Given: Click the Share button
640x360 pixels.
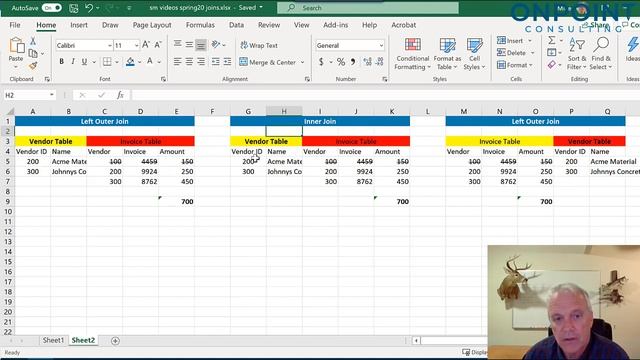Looking at the screenshot, I should click(x=596, y=25).
